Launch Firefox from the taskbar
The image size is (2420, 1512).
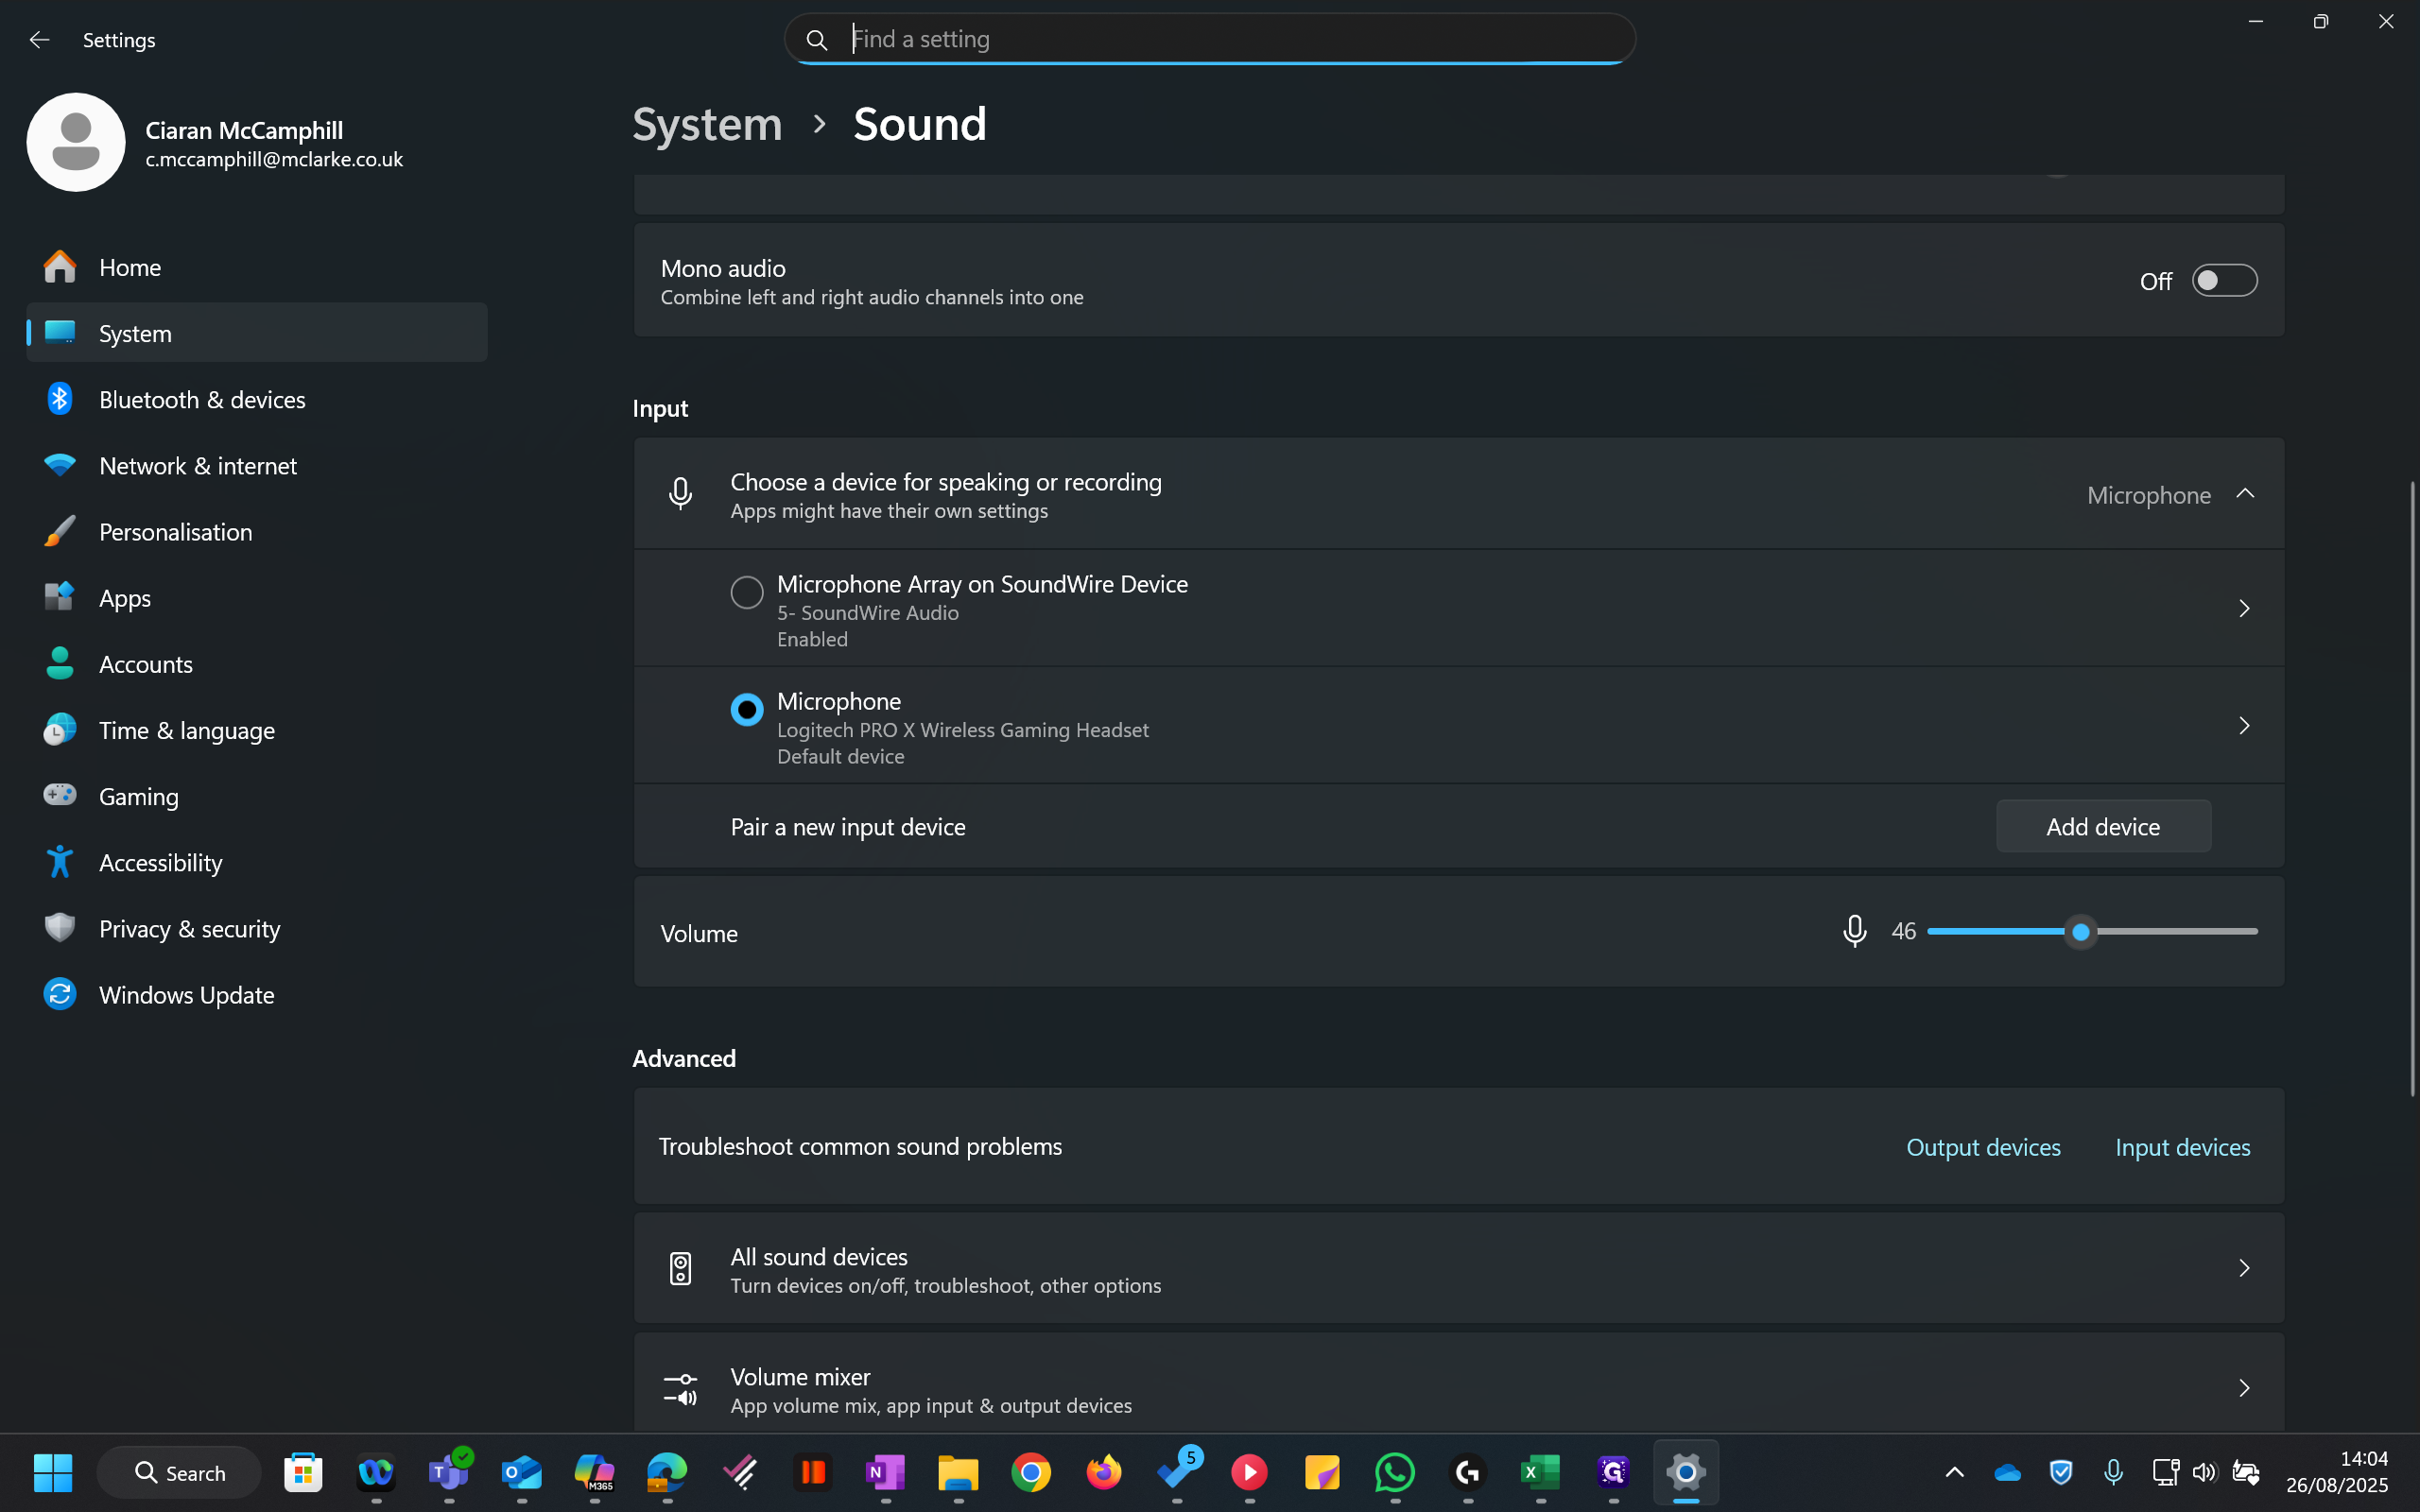point(1104,1472)
